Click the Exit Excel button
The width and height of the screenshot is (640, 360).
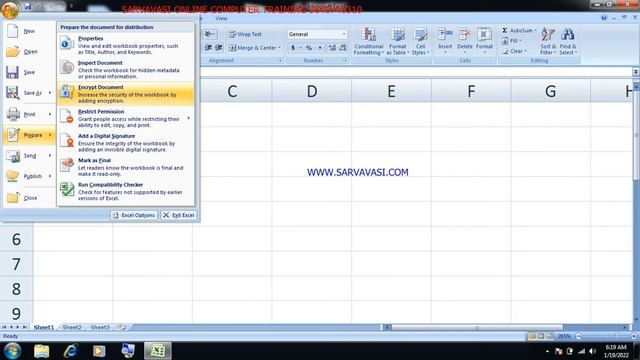point(179,215)
